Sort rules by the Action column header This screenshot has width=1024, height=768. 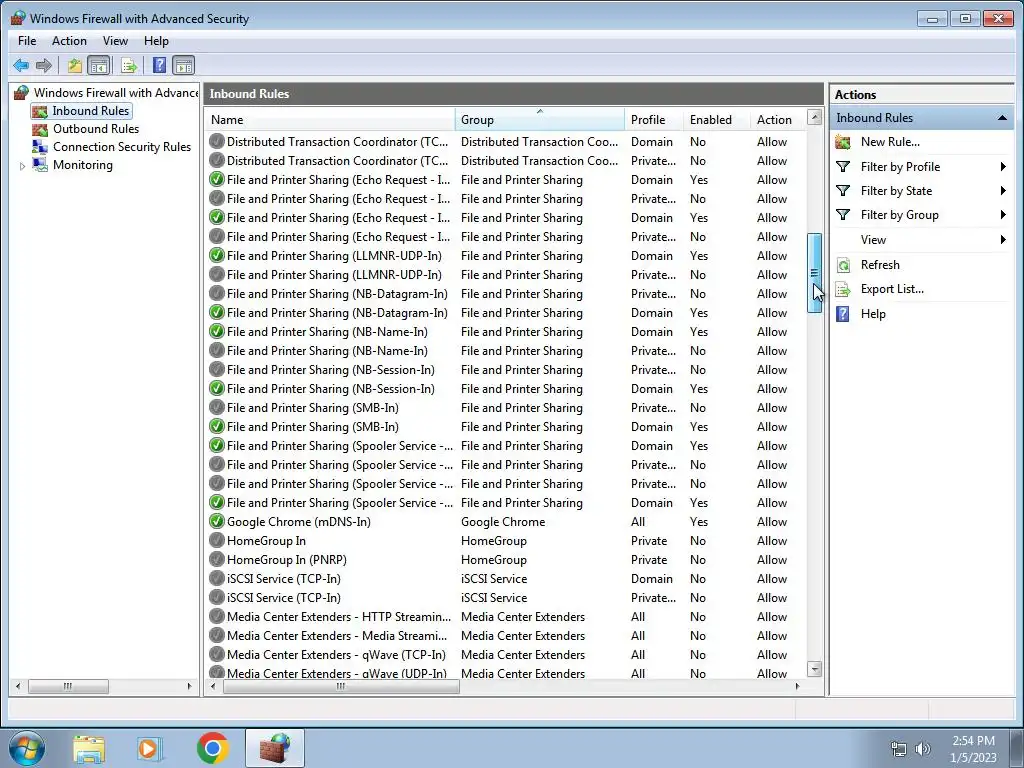point(778,120)
